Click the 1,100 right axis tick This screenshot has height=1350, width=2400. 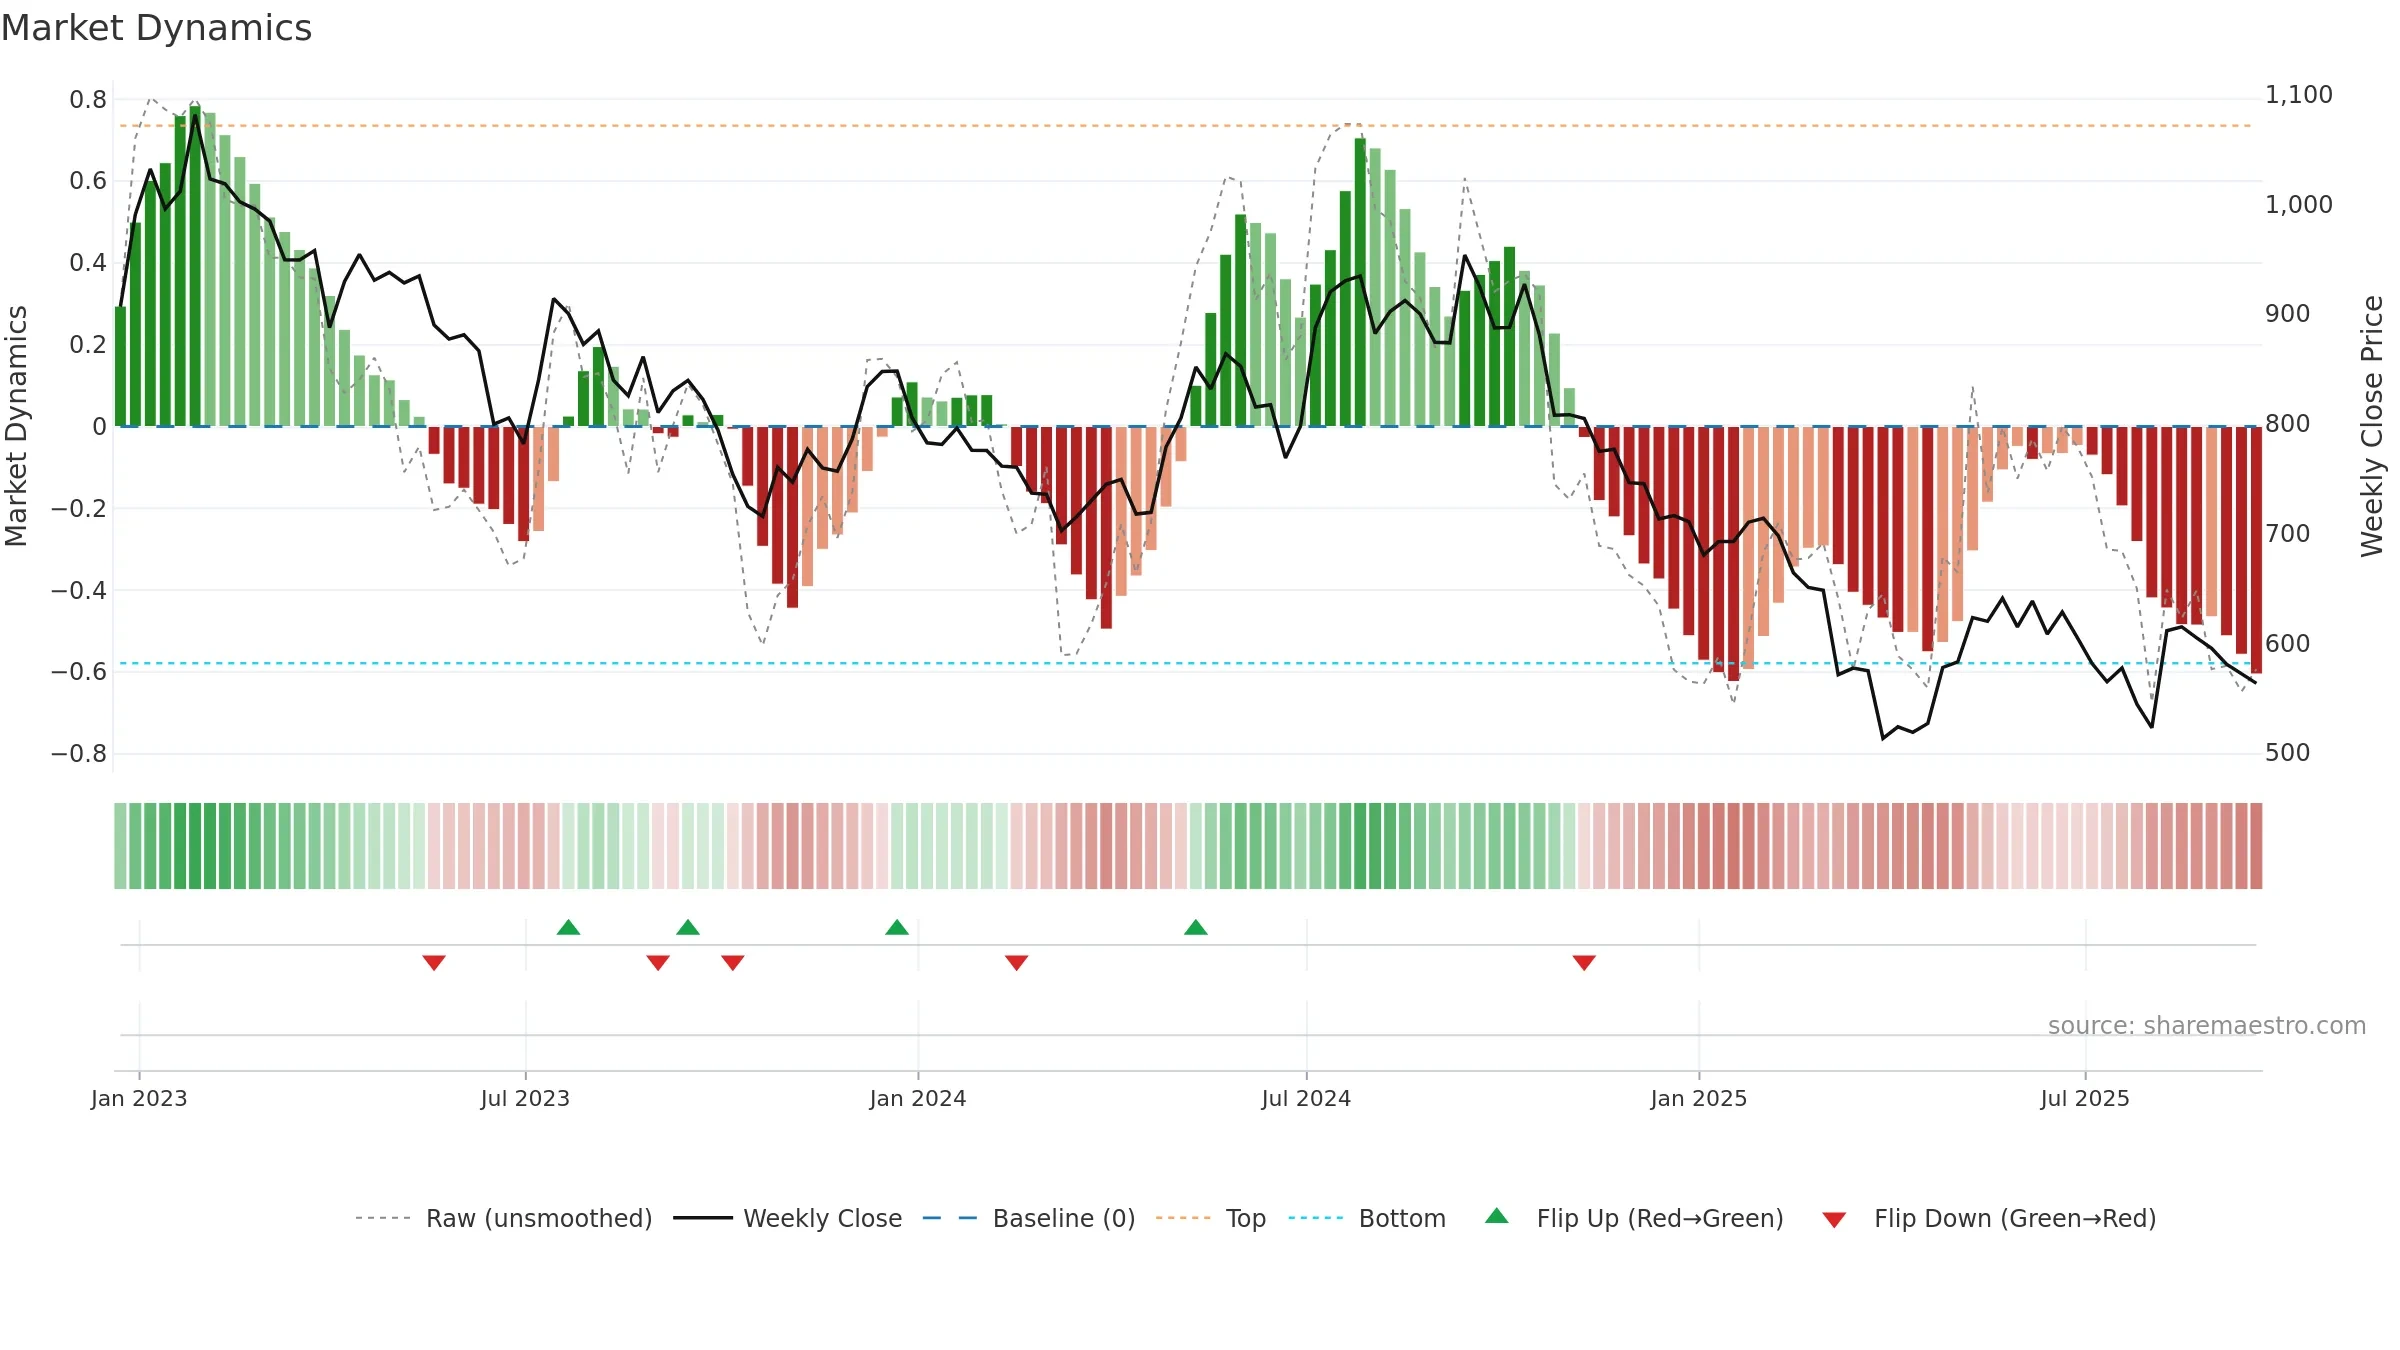(x=2299, y=95)
